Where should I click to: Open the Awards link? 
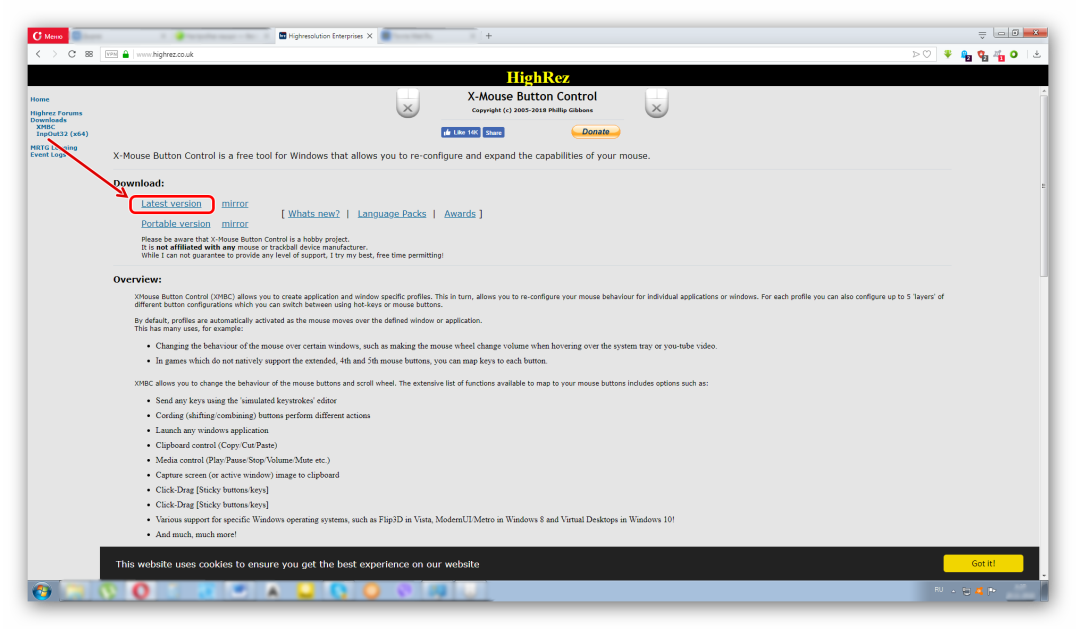point(460,214)
